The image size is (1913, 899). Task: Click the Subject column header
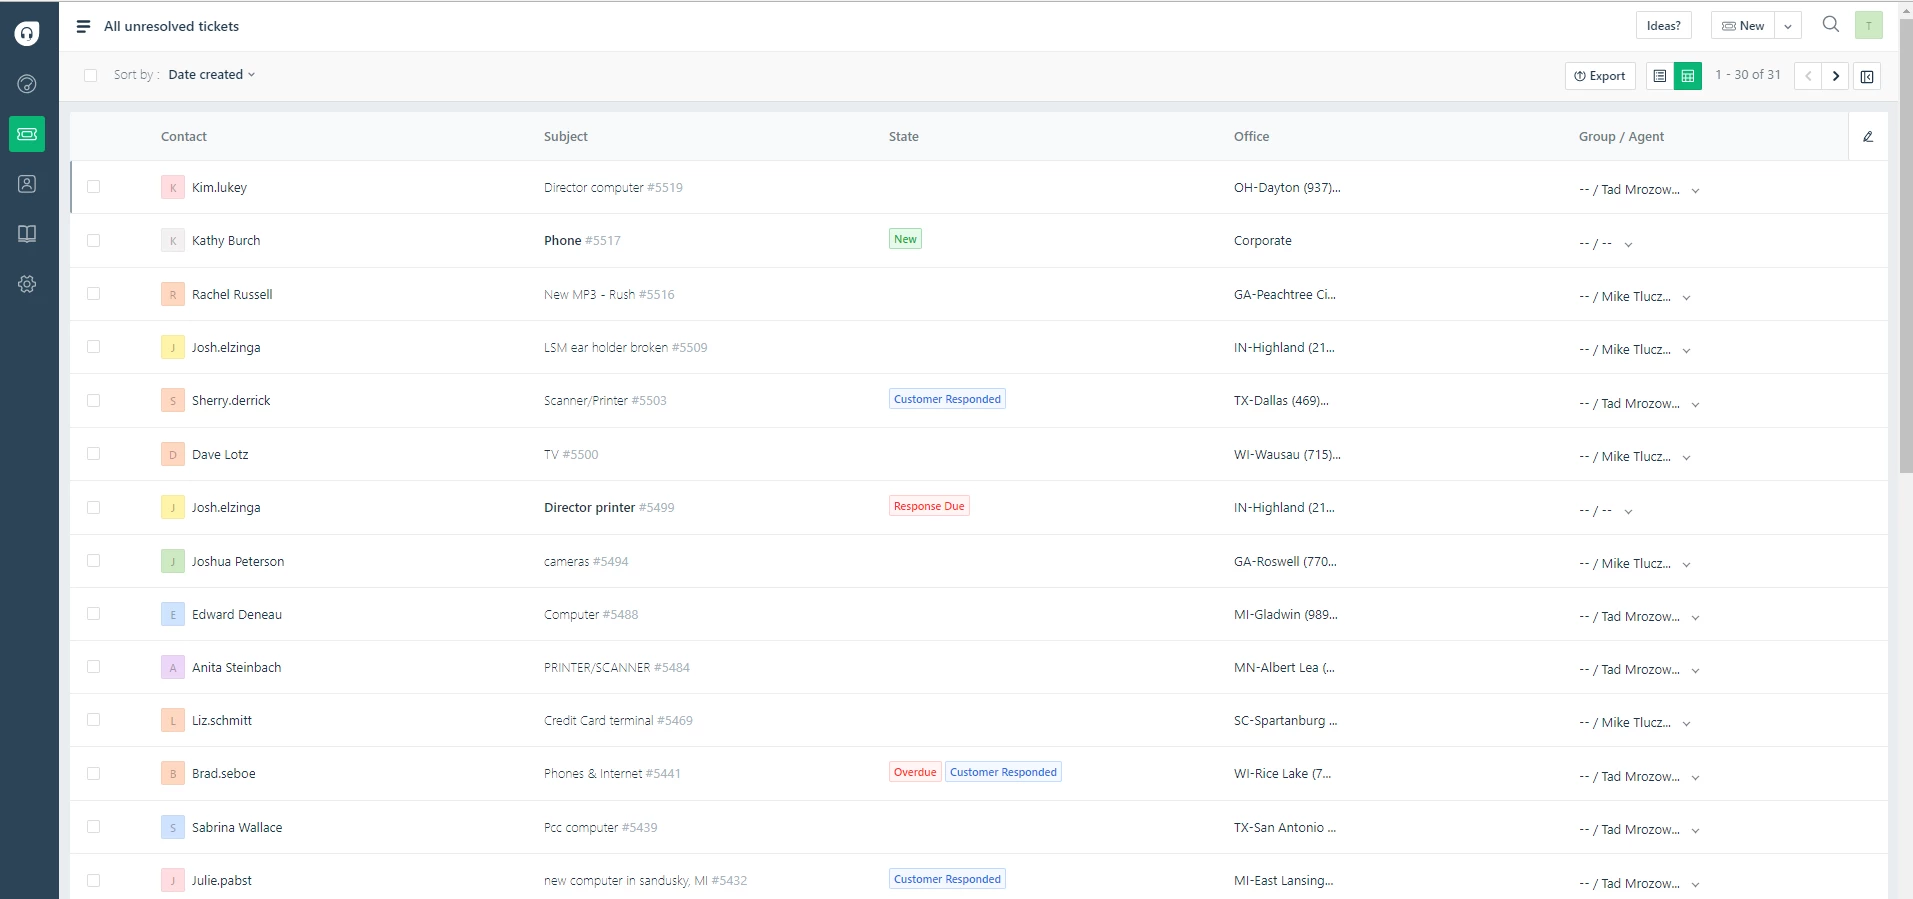pos(566,137)
